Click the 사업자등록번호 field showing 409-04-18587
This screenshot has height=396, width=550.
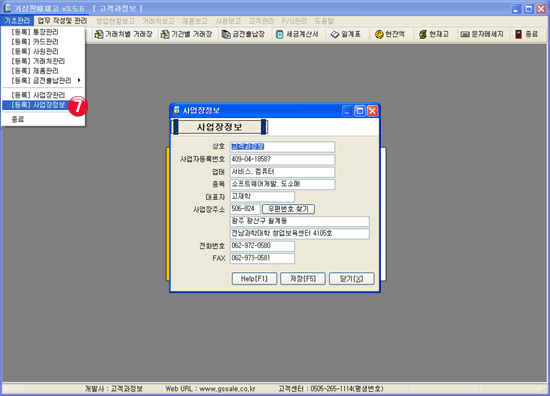click(282, 159)
